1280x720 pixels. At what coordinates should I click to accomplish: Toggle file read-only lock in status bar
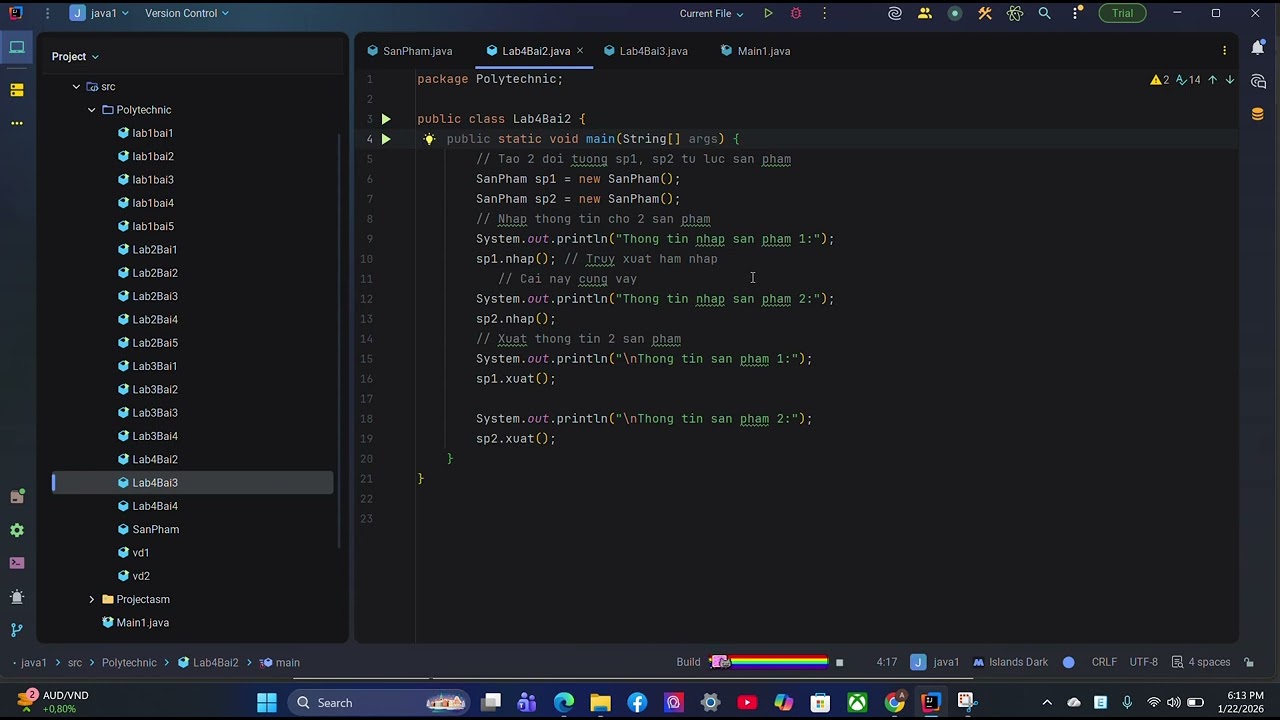(x=1250, y=662)
